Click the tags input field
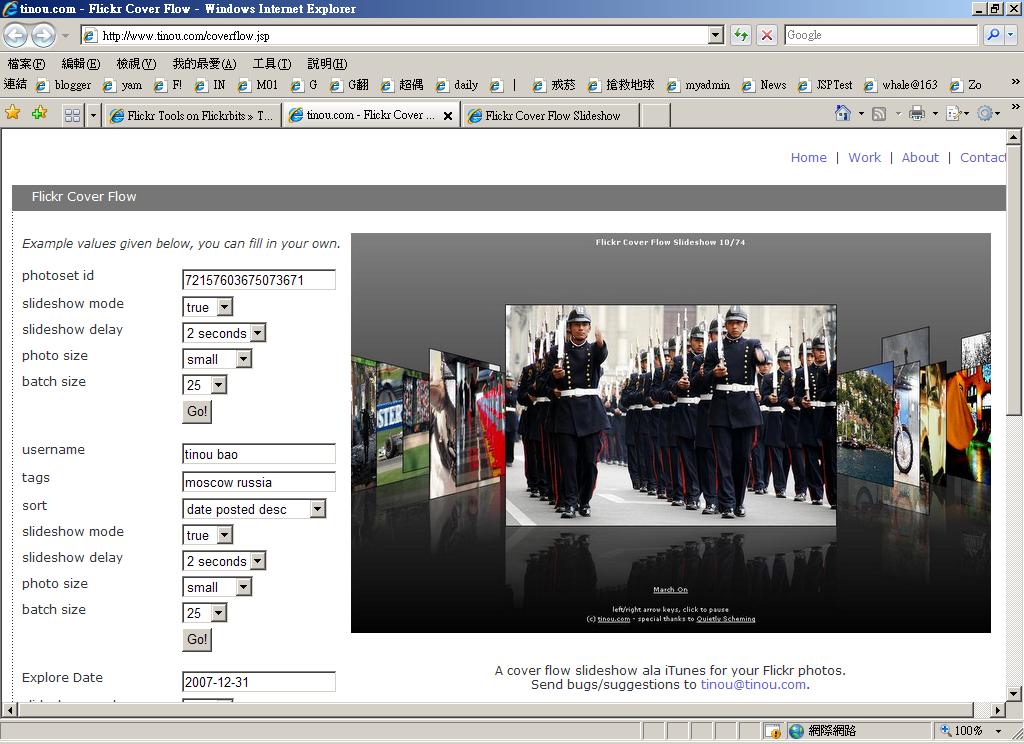Viewport: 1024px width, 744px height. 259,482
